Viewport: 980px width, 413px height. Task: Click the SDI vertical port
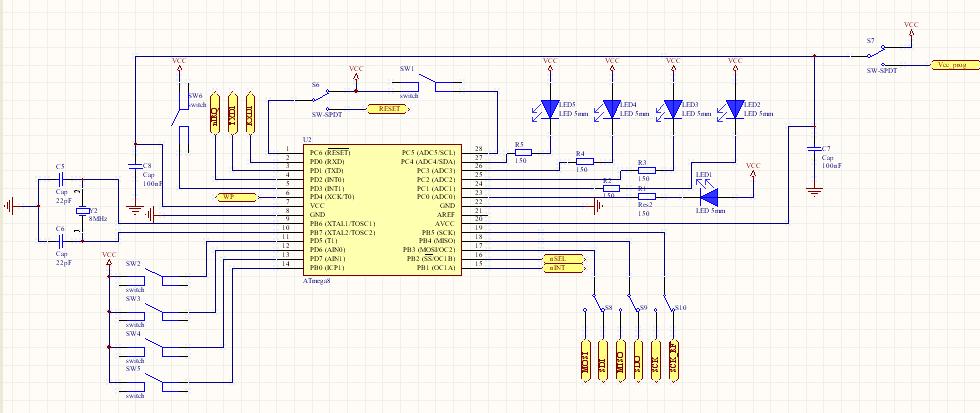coord(602,361)
